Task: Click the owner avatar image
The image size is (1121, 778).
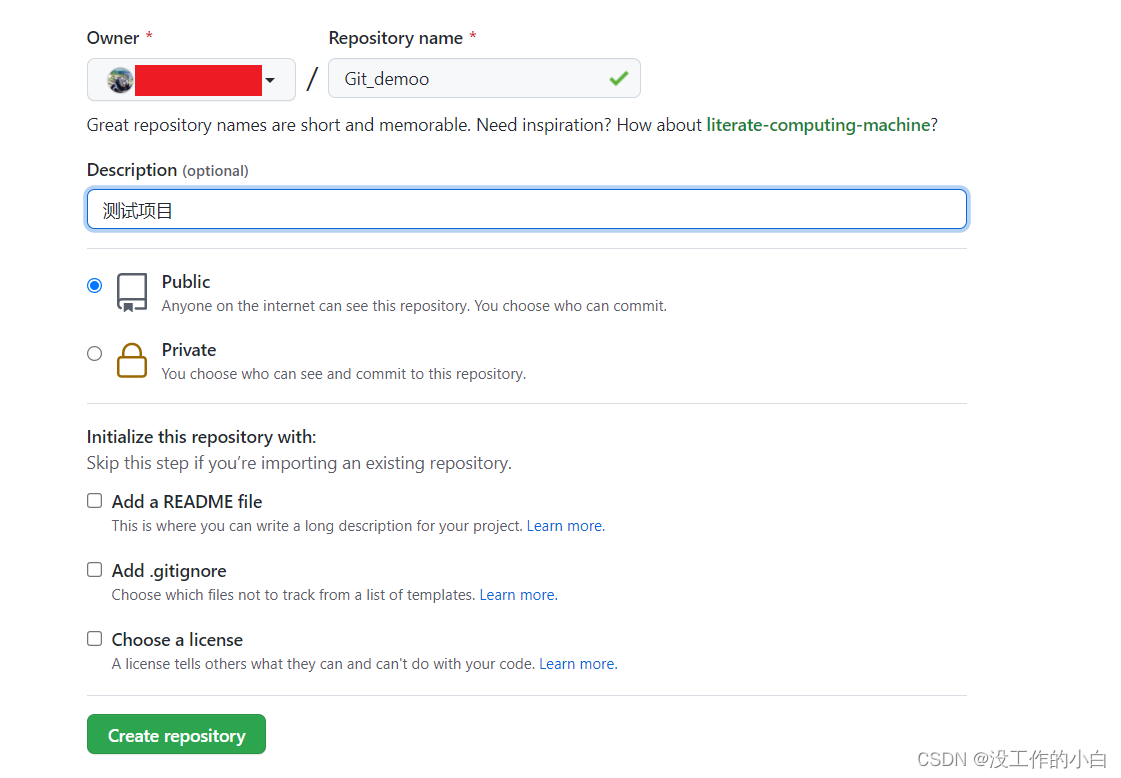Action: click(x=120, y=80)
